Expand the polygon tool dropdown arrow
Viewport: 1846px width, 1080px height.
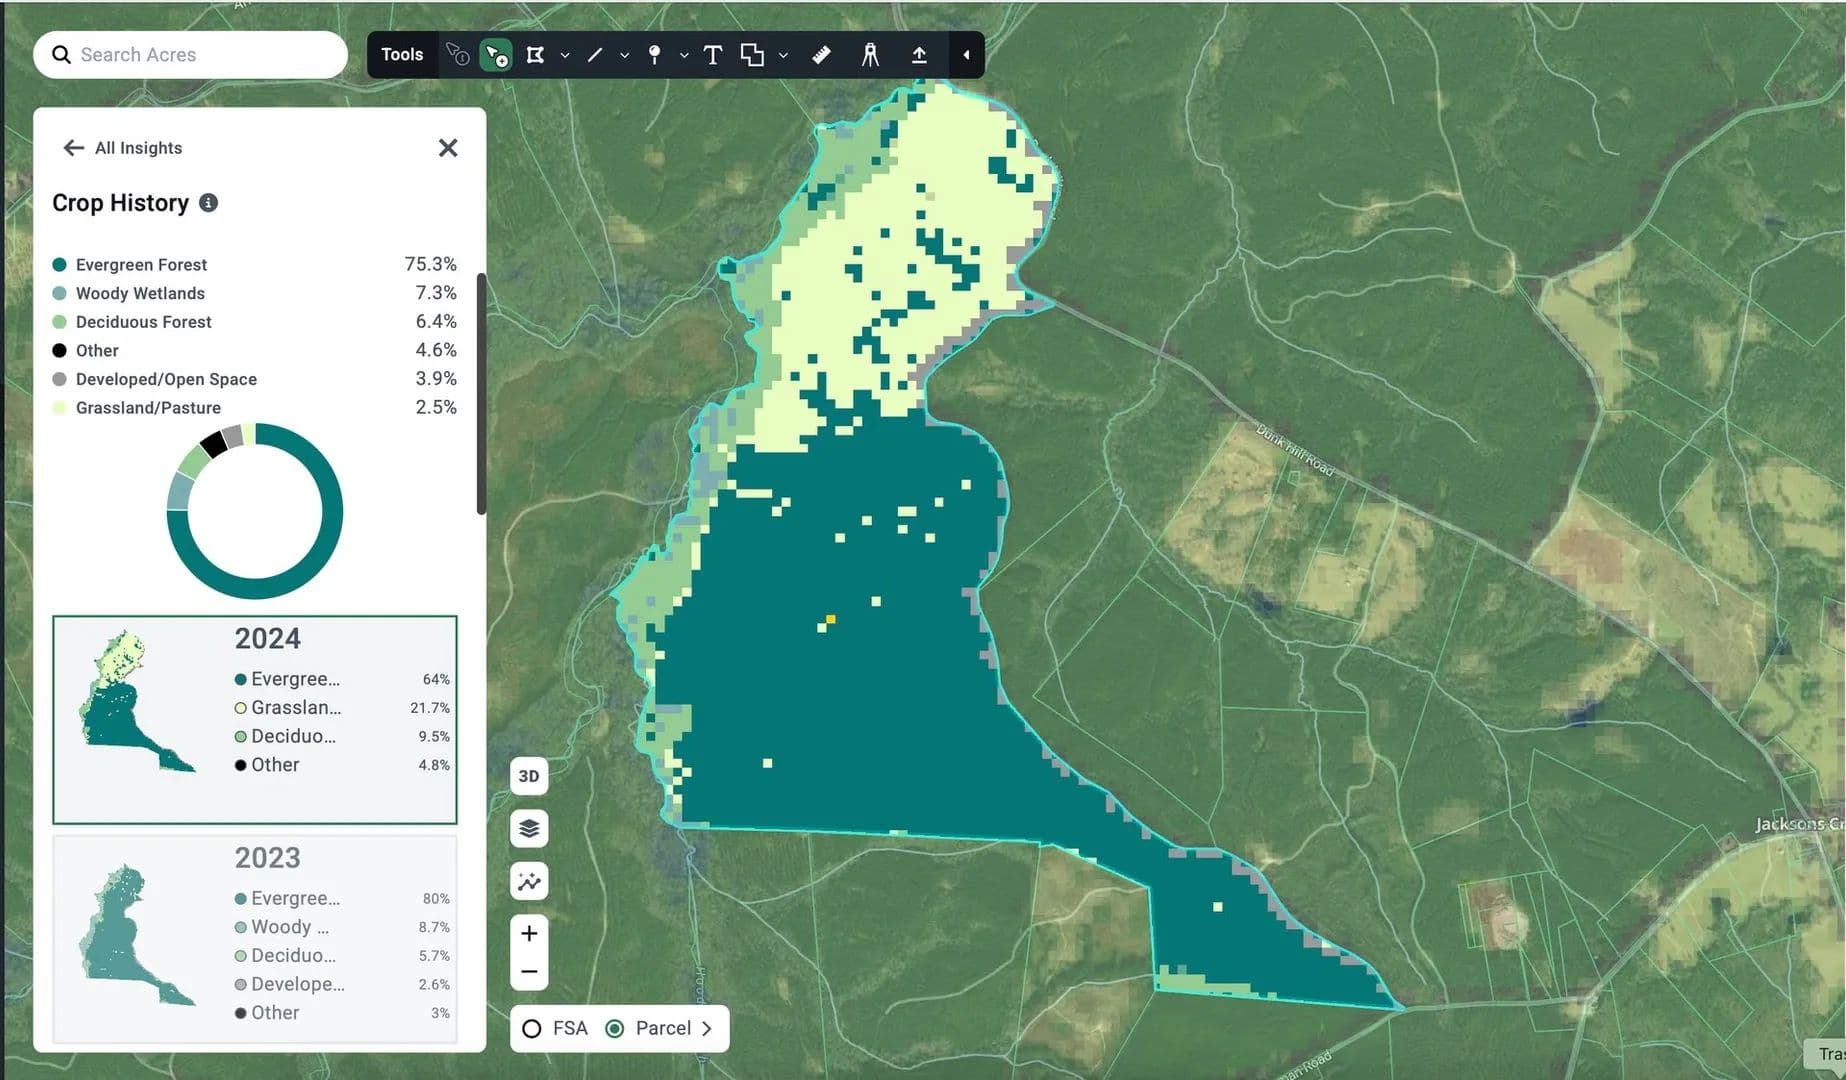(x=565, y=56)
